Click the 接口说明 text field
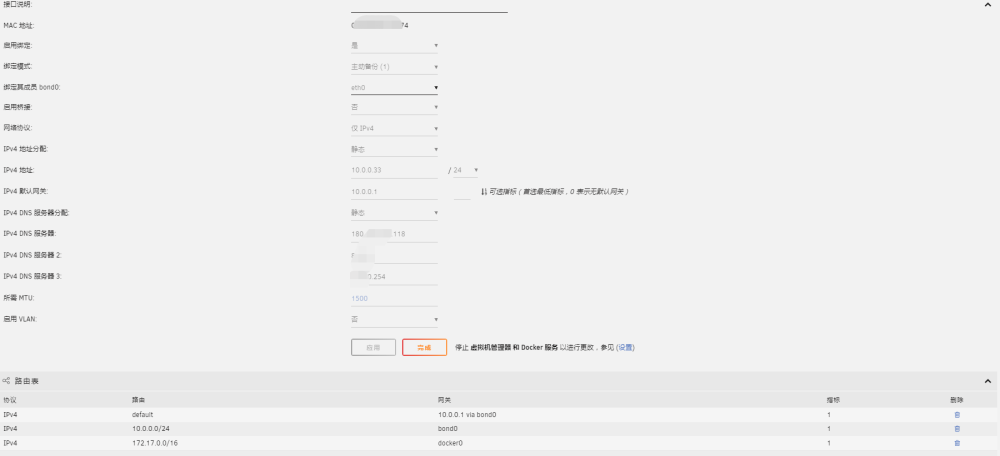1000x456 pixels. [429, 6]
